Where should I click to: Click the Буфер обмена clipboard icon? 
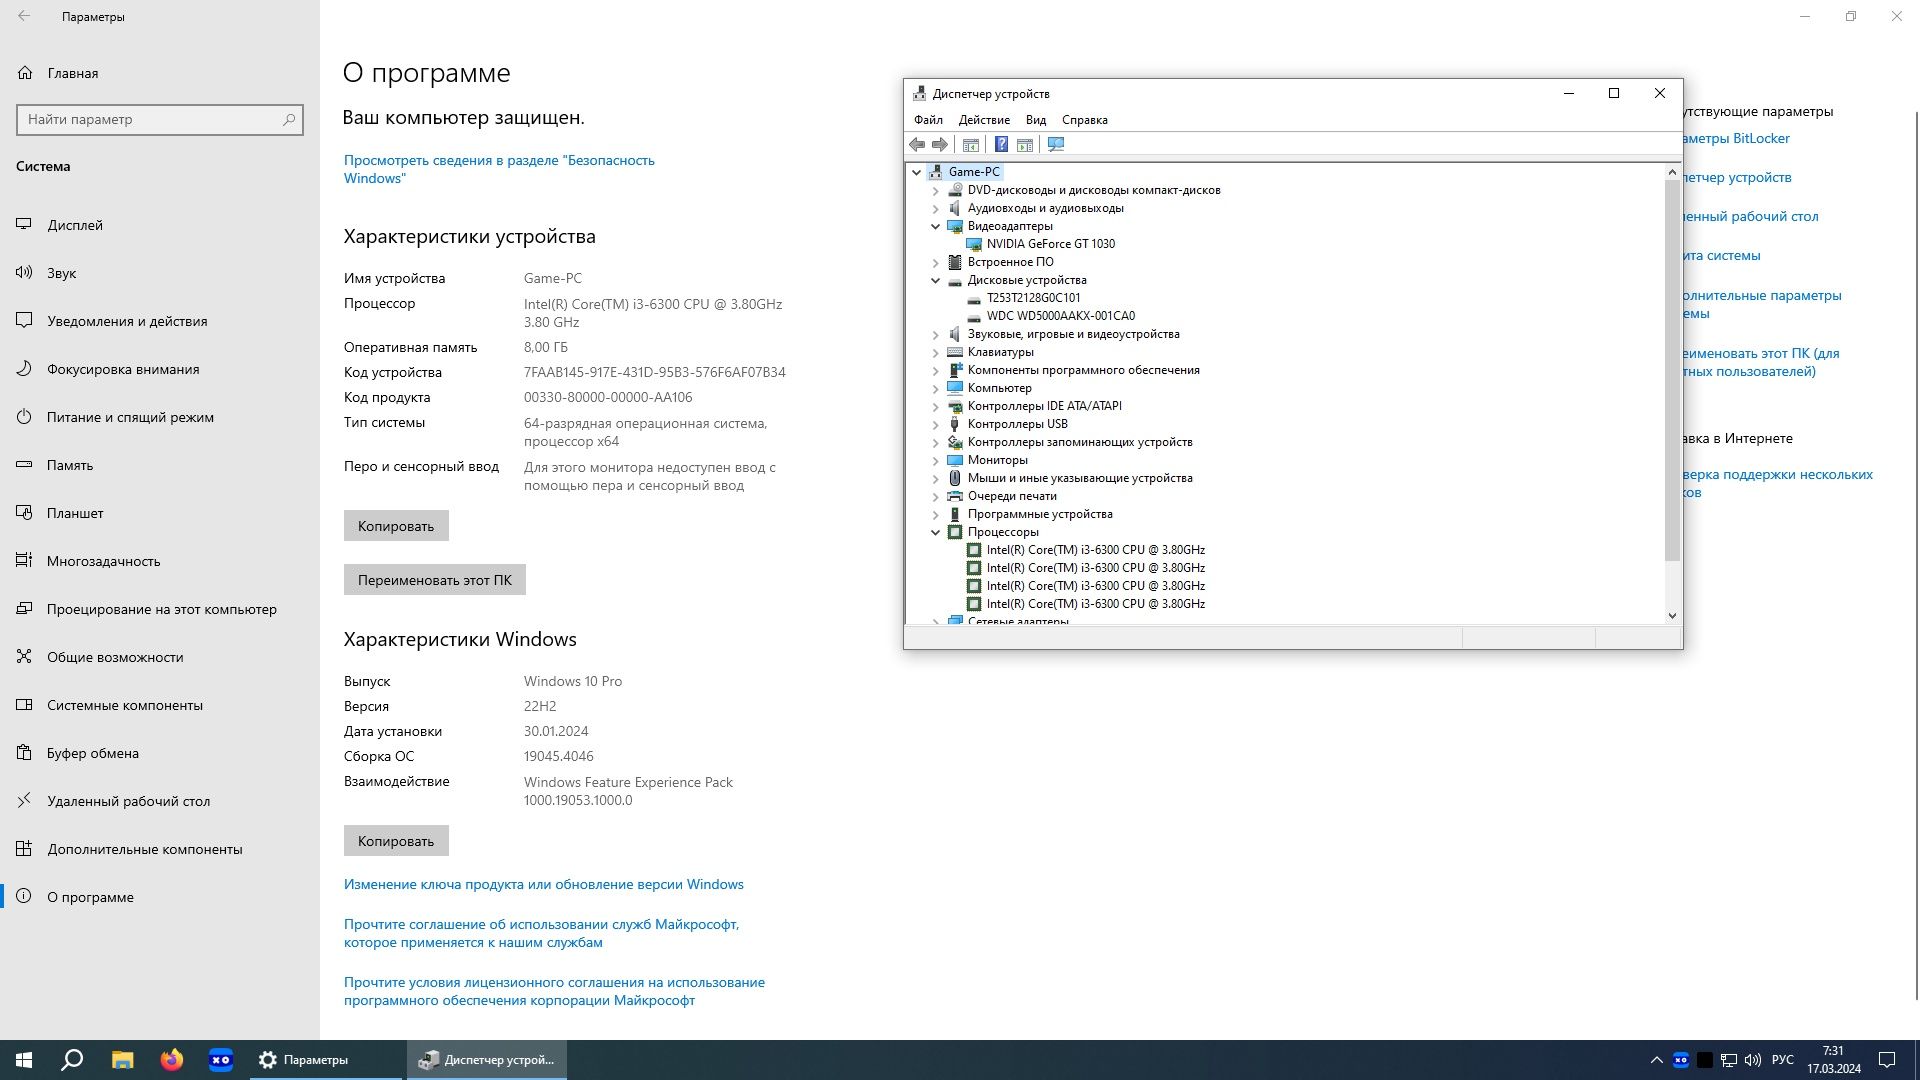(24, 753)
